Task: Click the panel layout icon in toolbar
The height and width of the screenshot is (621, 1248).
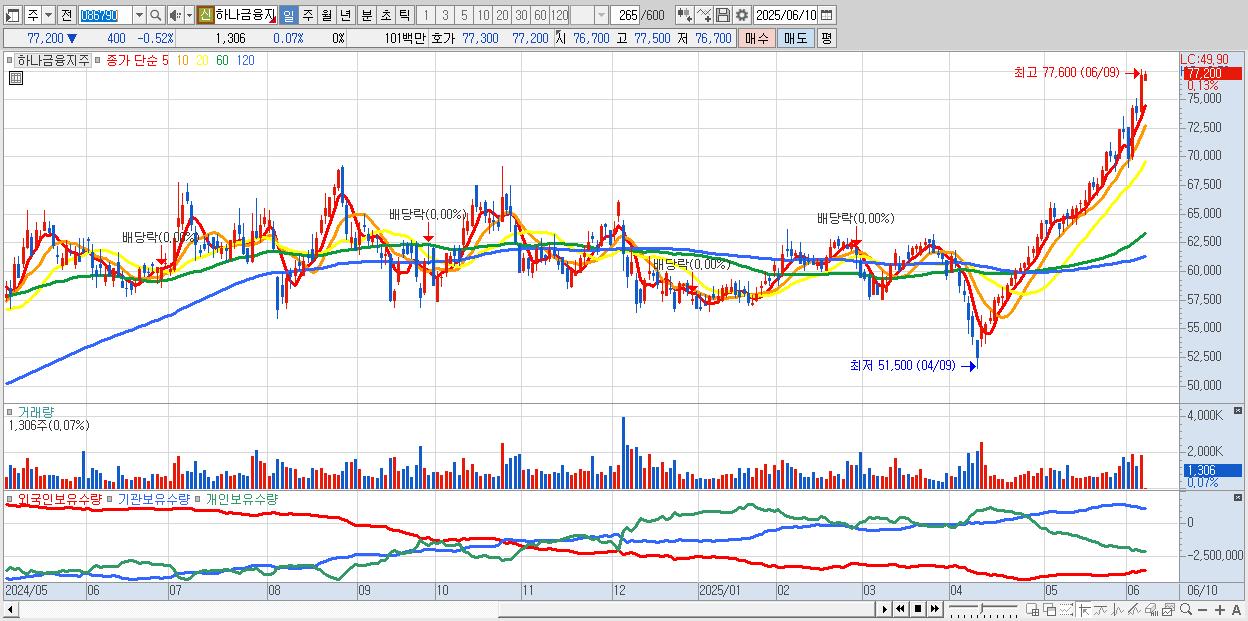Action: (x=12, y=15)
